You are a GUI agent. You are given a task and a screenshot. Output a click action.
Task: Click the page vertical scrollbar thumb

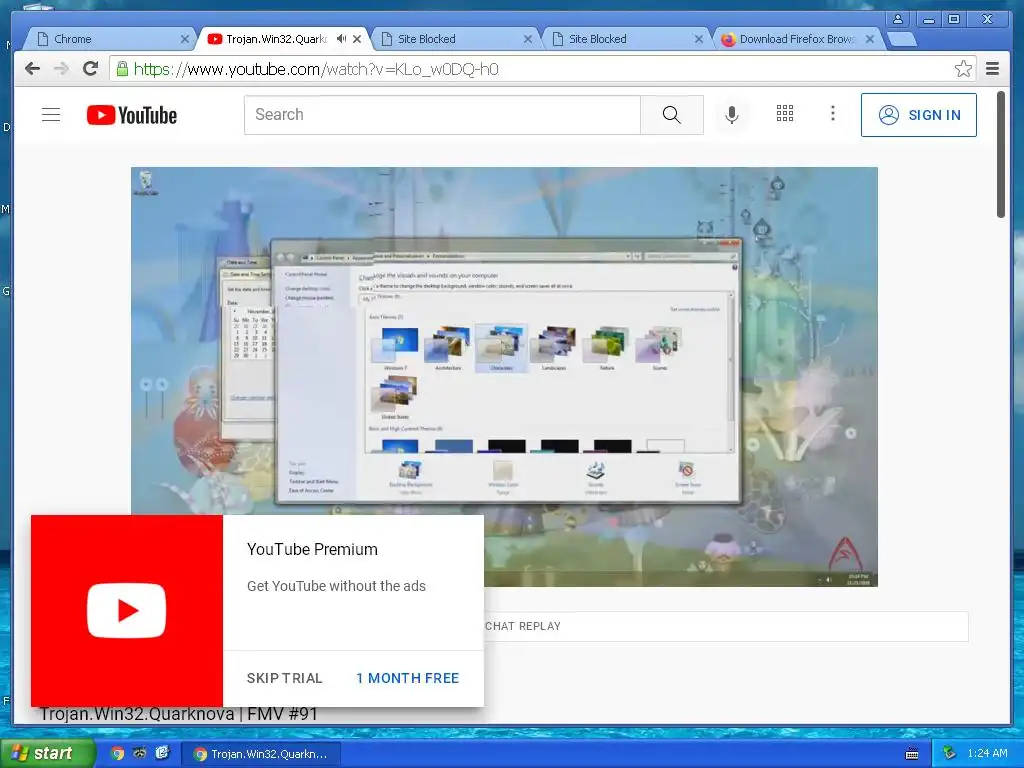pos(1000,154)
